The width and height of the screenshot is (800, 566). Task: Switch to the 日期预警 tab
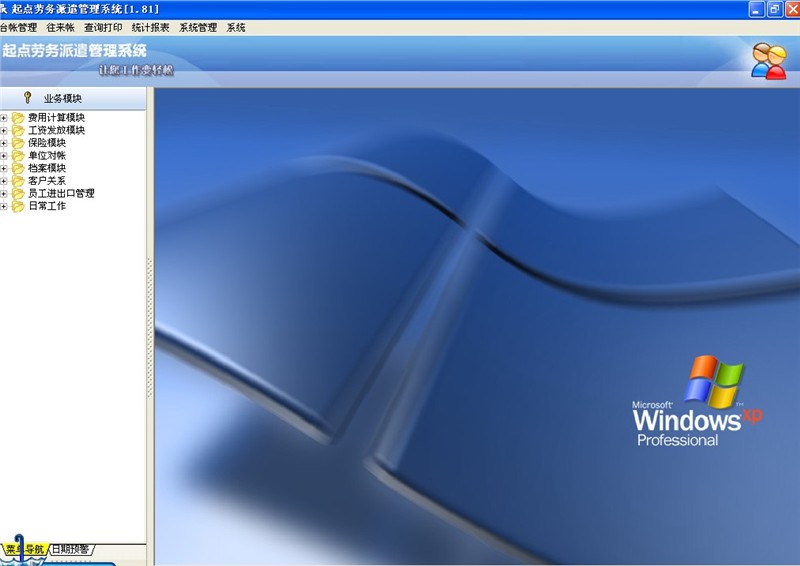pos(71,549)
